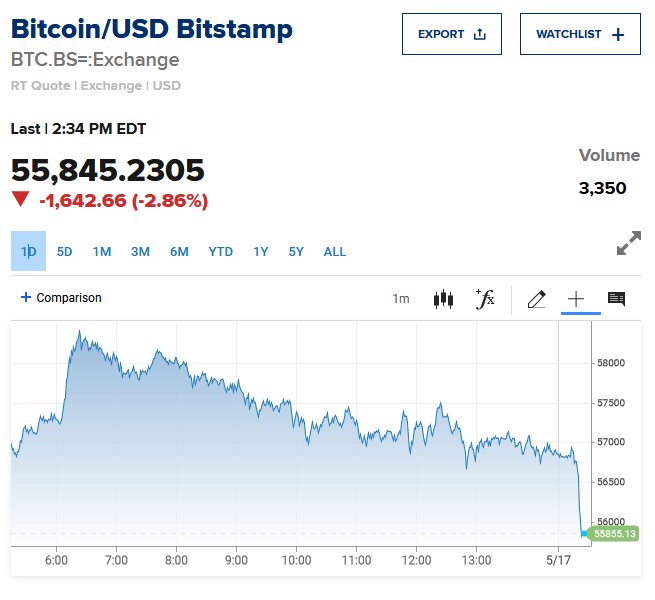This screenshot has height=600, width=655.
Task: Select the pencil drawing tool
Action: tap(536, 299)
